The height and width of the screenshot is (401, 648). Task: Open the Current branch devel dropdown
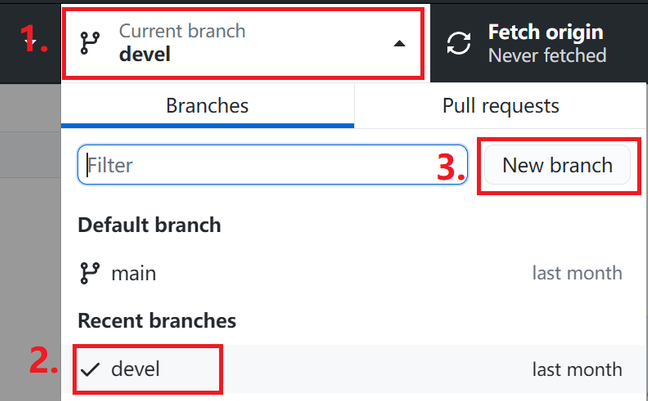point(243,43)
